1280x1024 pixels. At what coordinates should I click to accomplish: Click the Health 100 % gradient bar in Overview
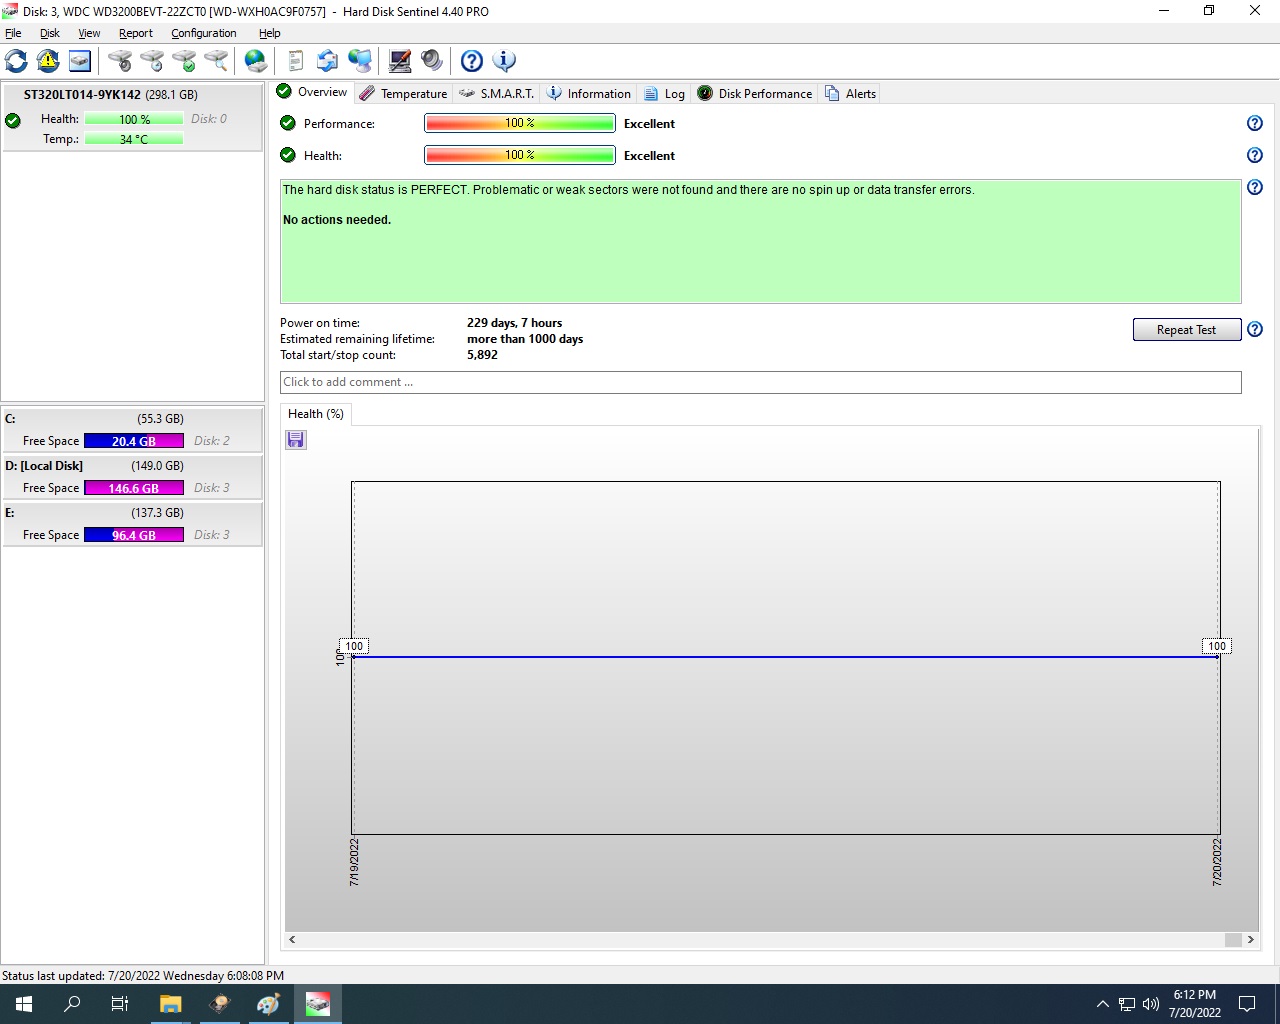coord(520,155)
